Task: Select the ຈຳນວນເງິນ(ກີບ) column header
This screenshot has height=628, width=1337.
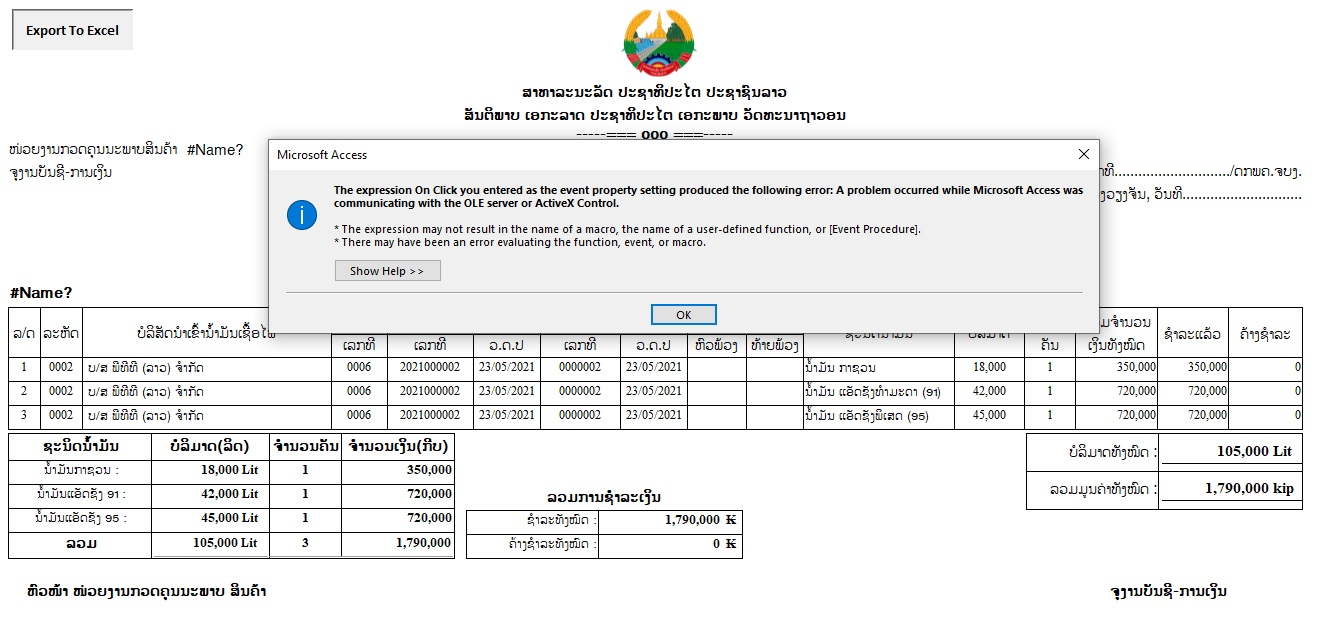Action: coord(398,446)
